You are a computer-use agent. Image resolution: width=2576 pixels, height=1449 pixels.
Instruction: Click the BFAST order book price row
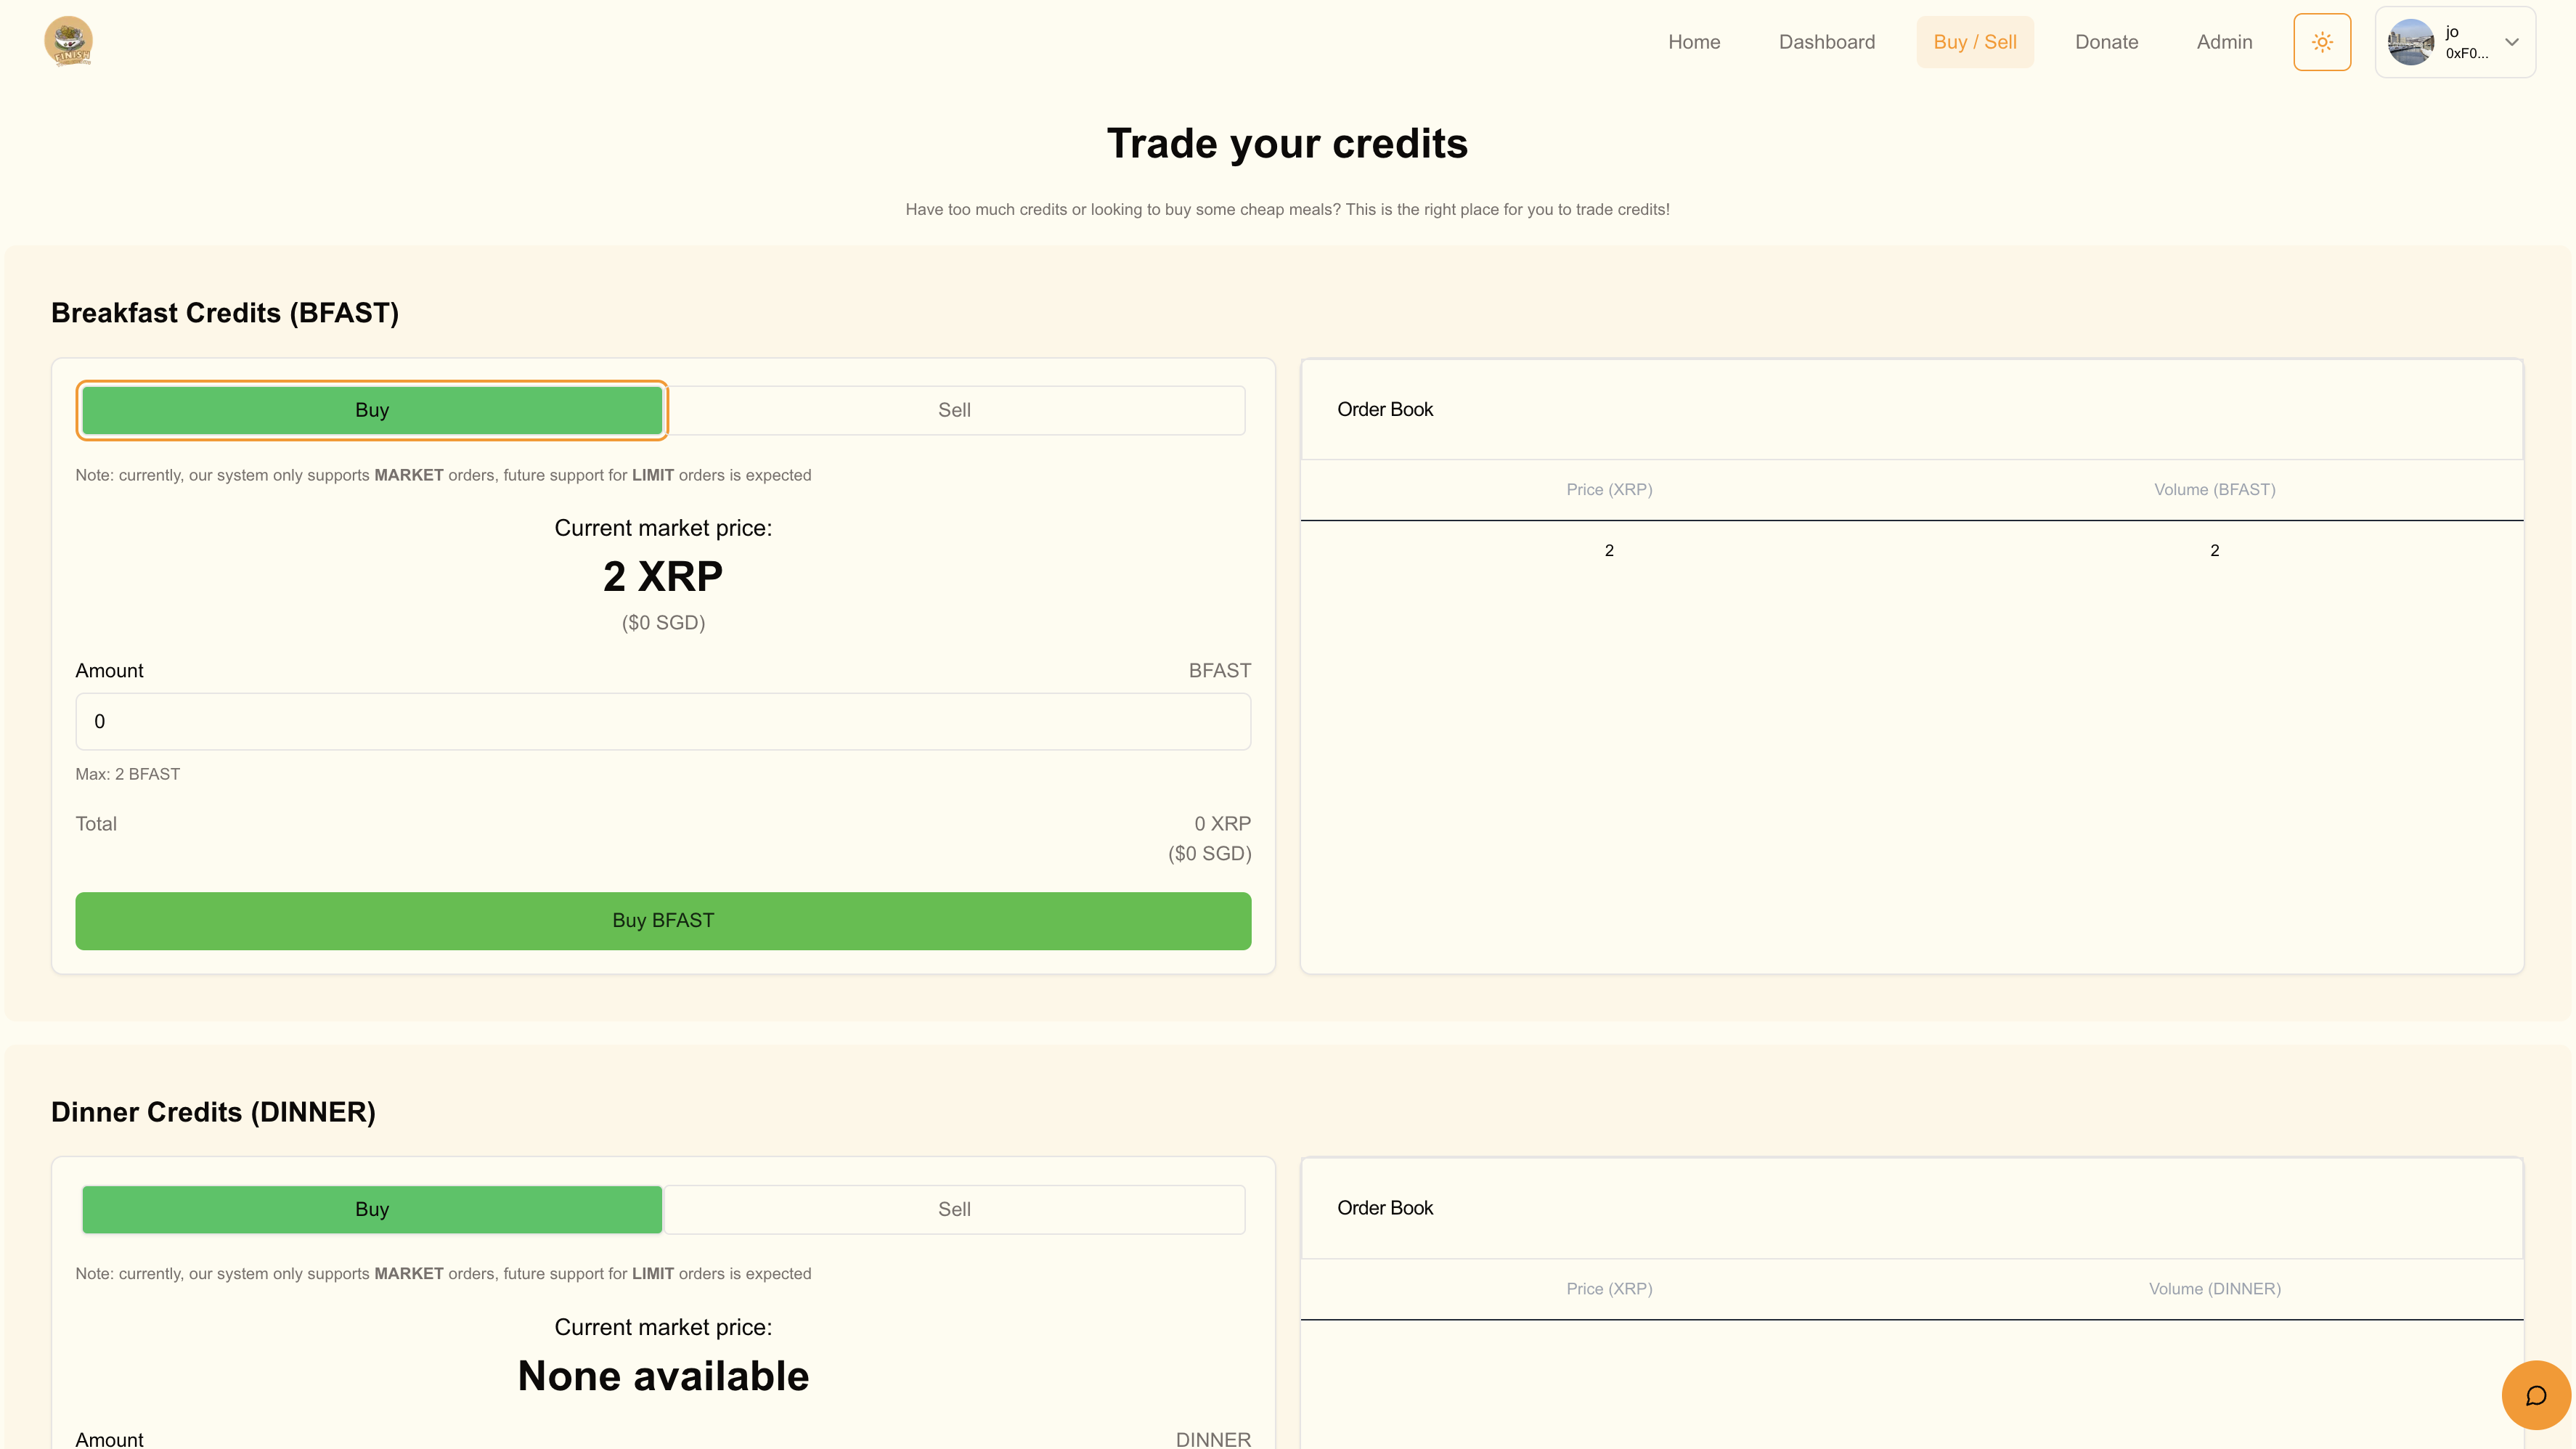[1609, 551]
